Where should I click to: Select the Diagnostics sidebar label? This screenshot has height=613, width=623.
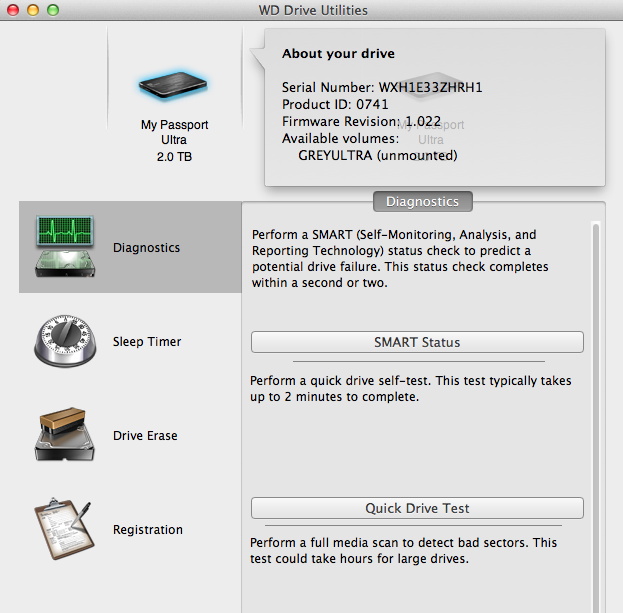[x=146, y=248]
